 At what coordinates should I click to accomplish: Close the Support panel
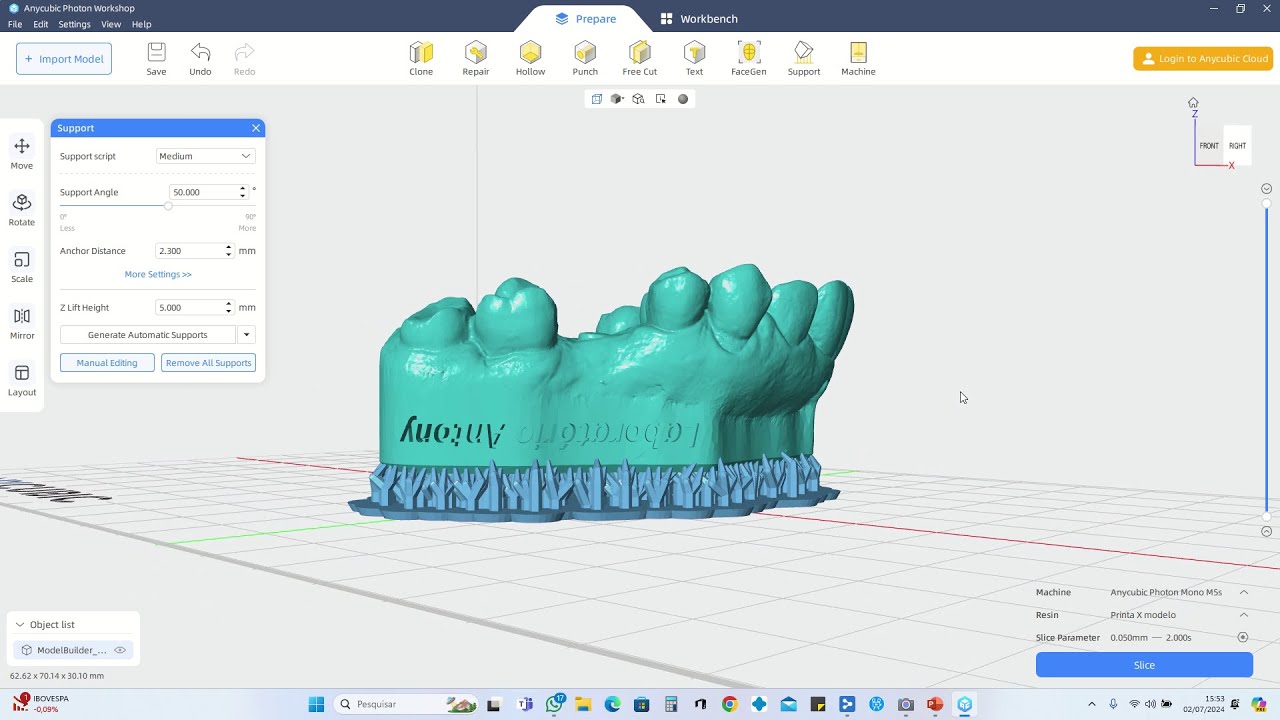point(256,128)
